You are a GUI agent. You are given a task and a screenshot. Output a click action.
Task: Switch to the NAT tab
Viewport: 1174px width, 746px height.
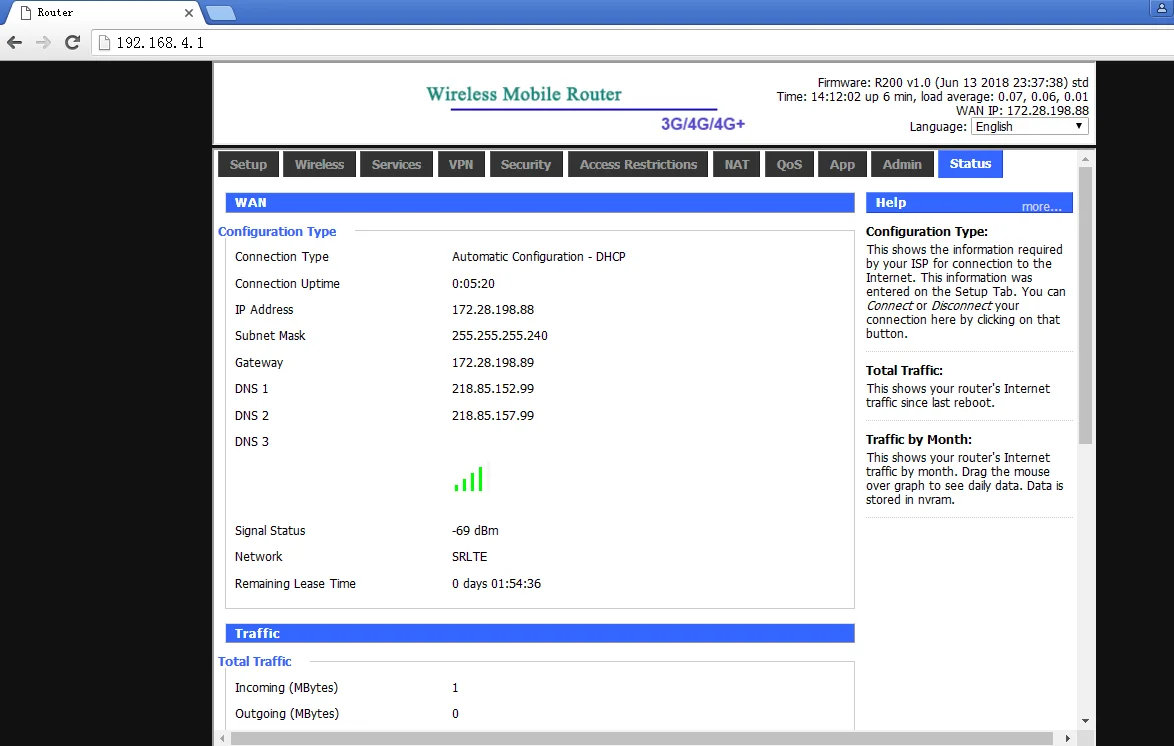point(737,165)
